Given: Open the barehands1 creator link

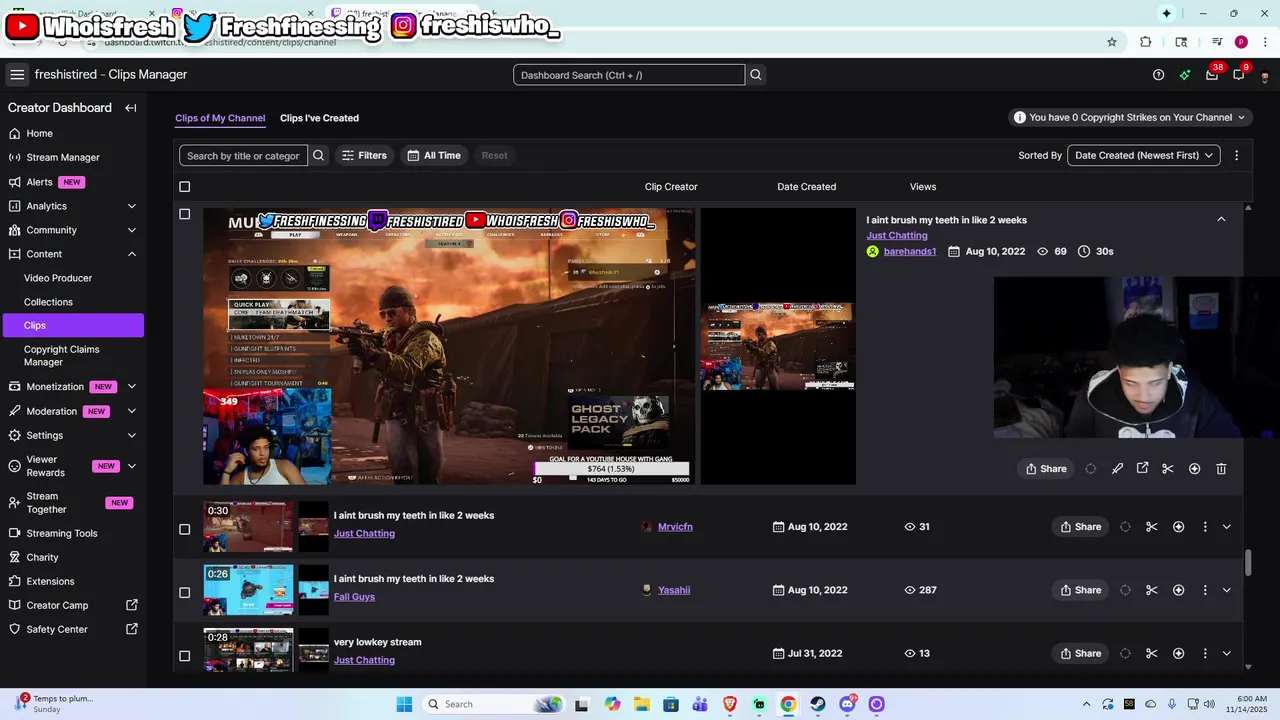Looking at the screenshot, I should [x=909, y=251].
